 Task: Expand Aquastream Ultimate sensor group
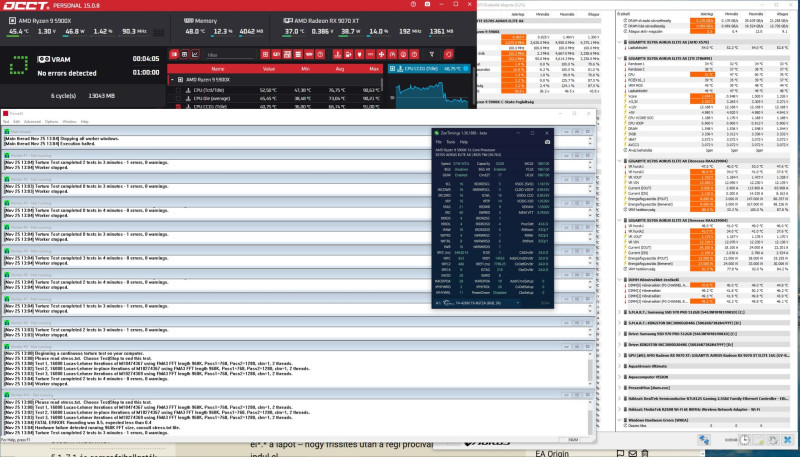point(620,366)
